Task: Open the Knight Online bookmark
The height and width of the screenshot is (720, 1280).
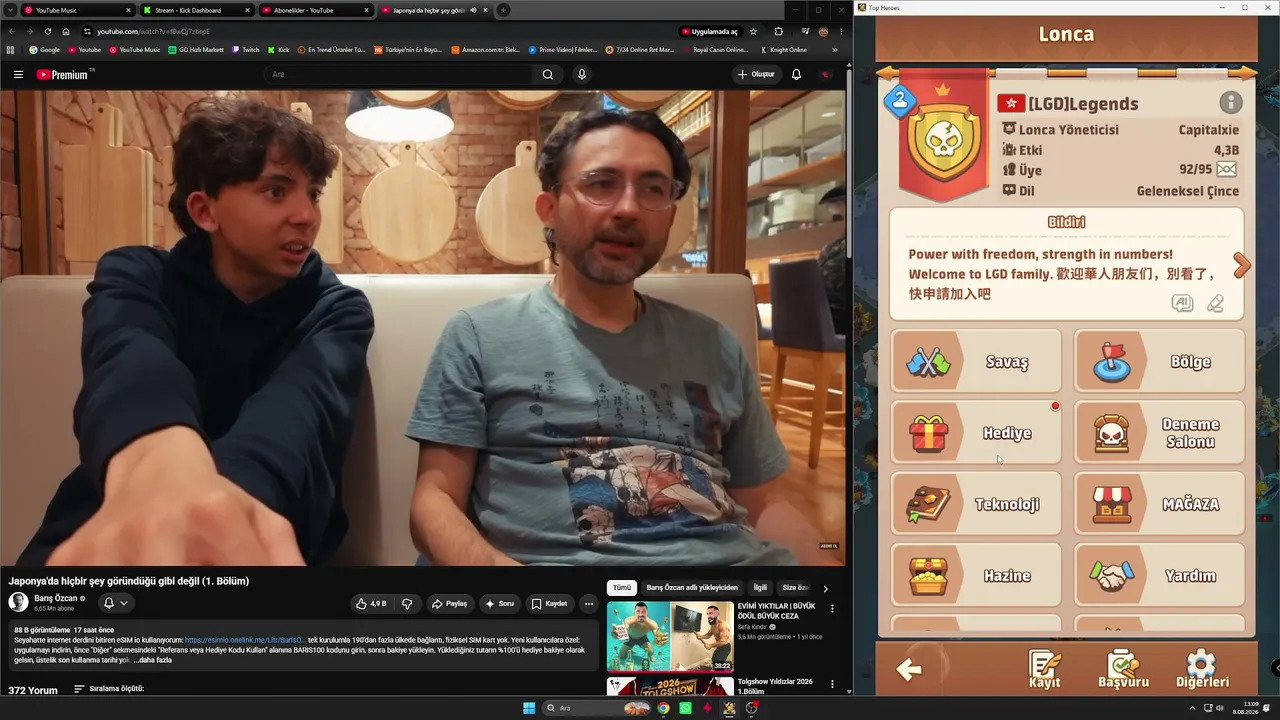Action: (784, 49)
